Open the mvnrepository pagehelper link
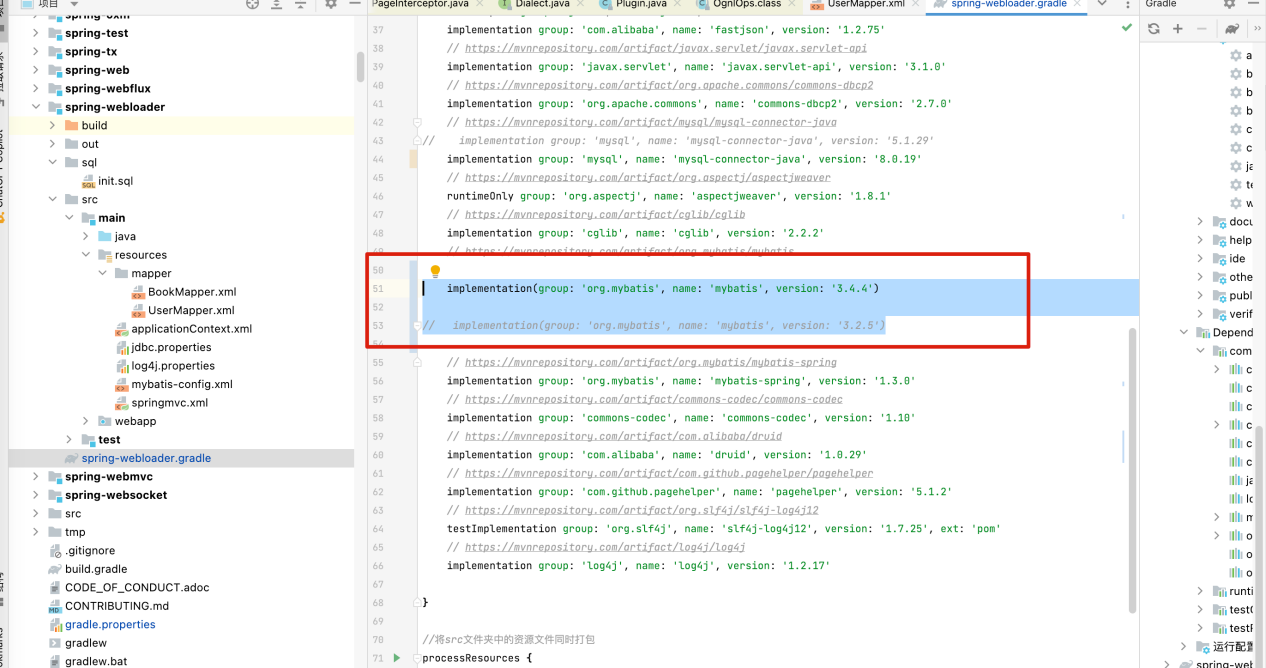The height and width of the screenshot is (668, 1266). pyautogui.click(x=668, y=474)
